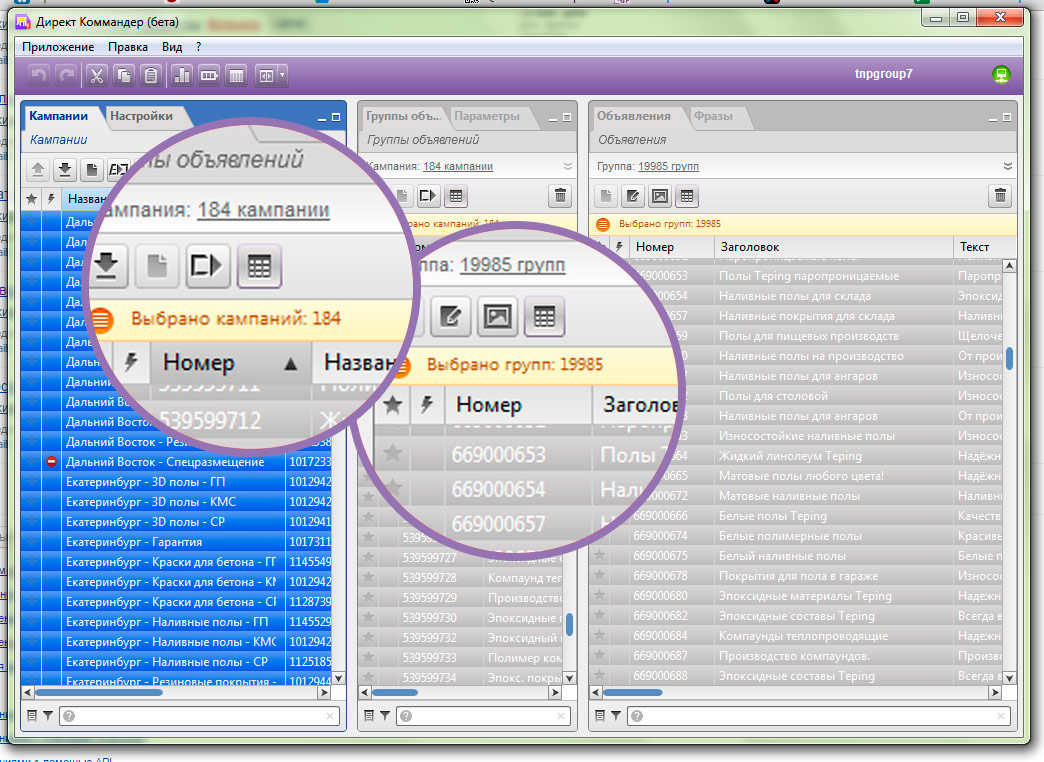The width and height of the screenshot is (1044, 762).
Task: Click the Copy icon in purple toolbar
Action: [124, 75]
